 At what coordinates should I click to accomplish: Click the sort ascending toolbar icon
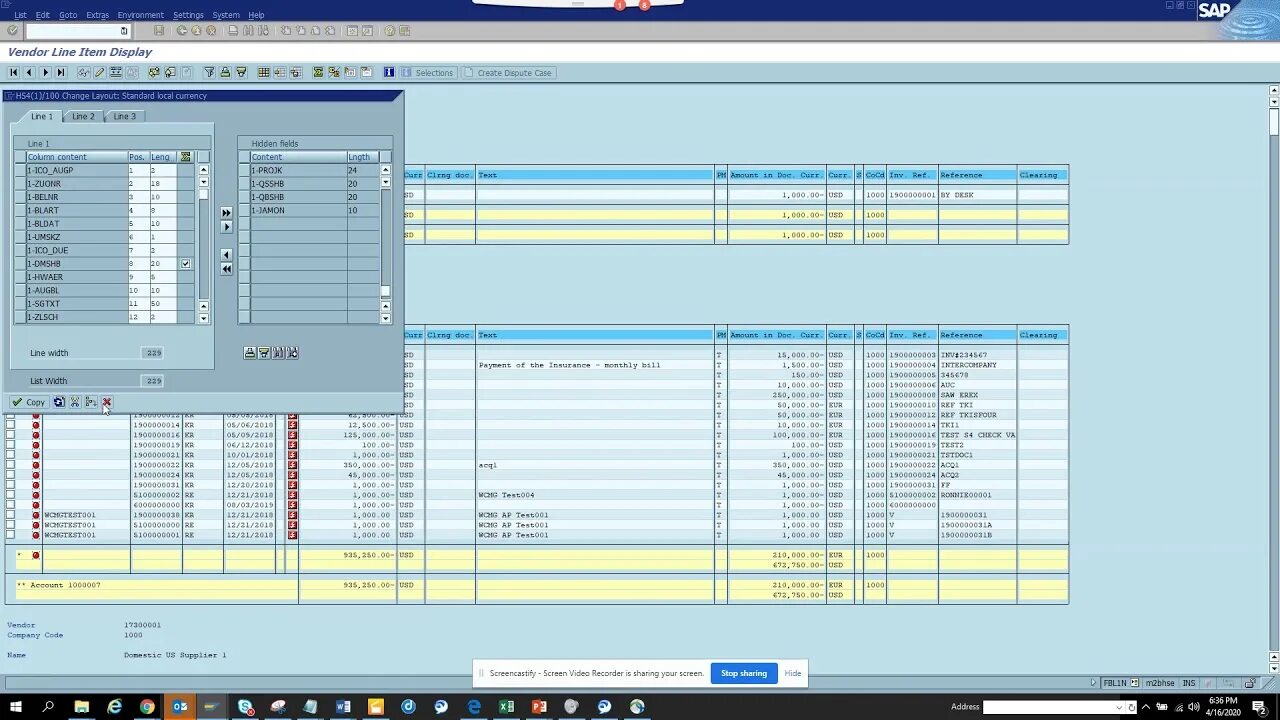[x=225, y=72]
